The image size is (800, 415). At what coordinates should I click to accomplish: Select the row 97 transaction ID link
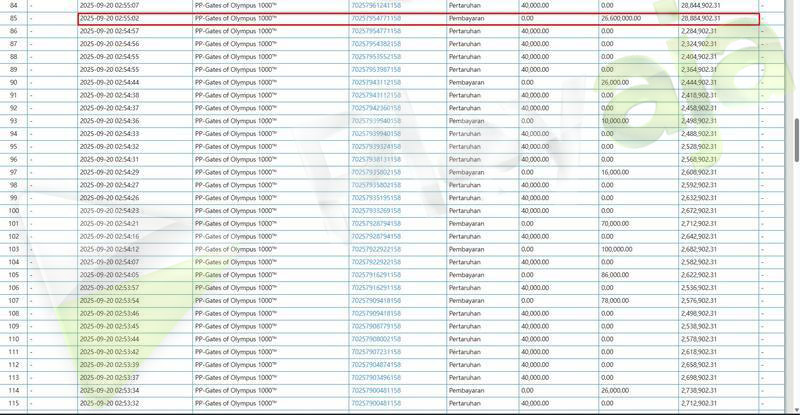376,172
